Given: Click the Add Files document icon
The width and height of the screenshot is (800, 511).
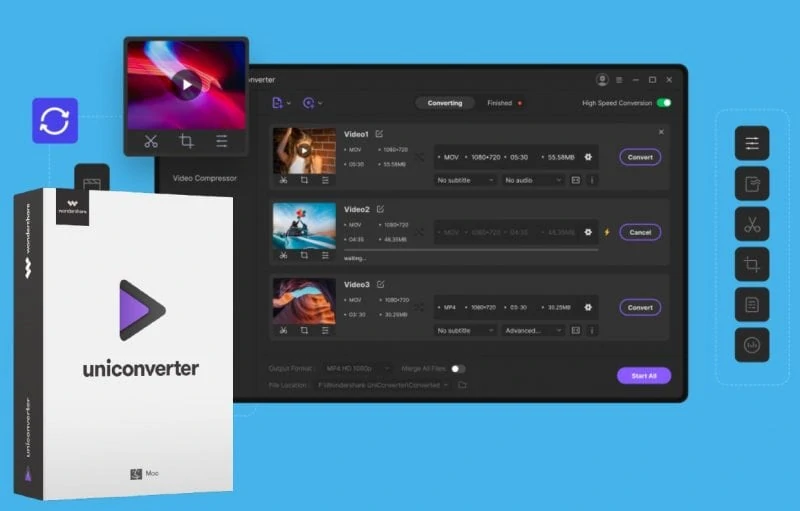Looking at the screenshot, I should point(277,103).
